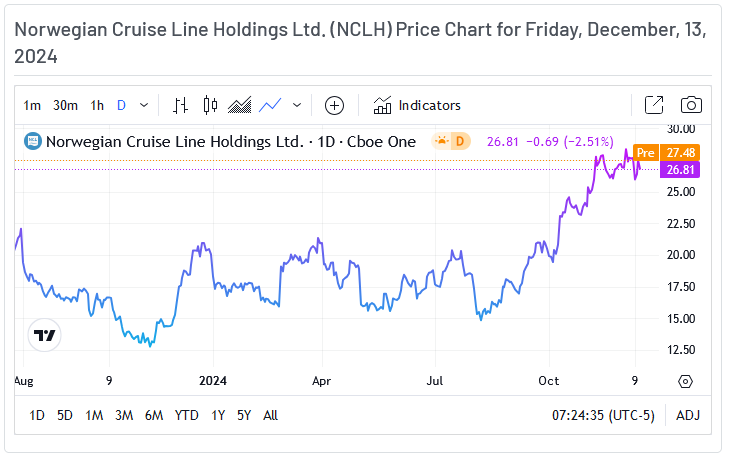Screen dimensions: 729x459
Task: Click the compare/add symbol plus icon
Action: pyautogui.click(x=334, y=105)
